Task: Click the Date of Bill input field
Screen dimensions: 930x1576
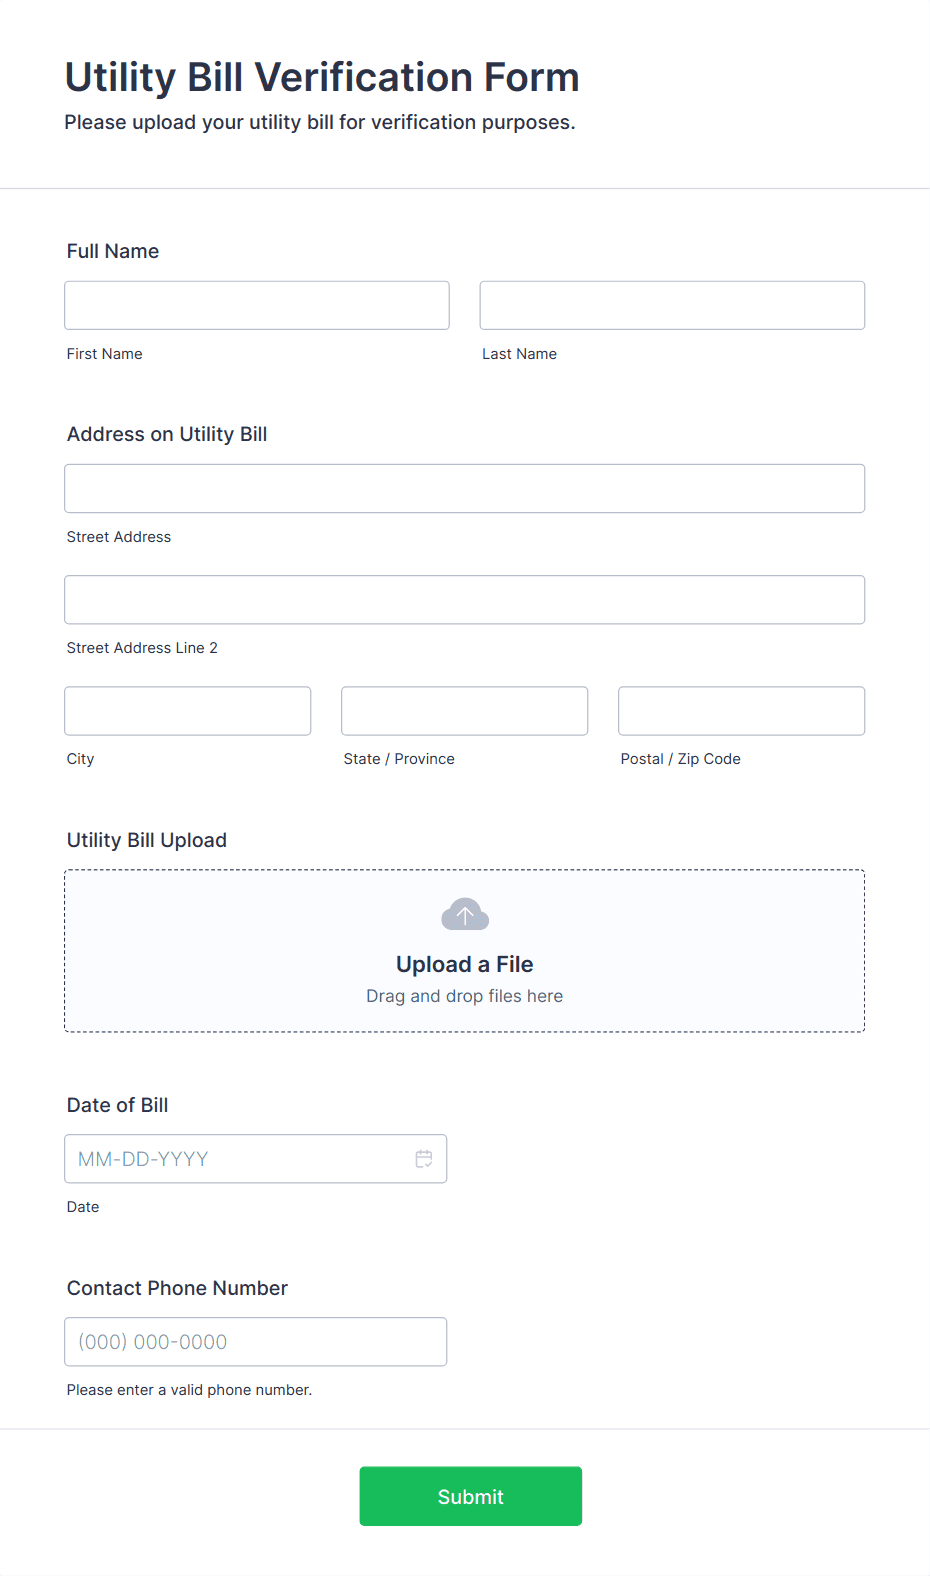Action: [255, 1158]
